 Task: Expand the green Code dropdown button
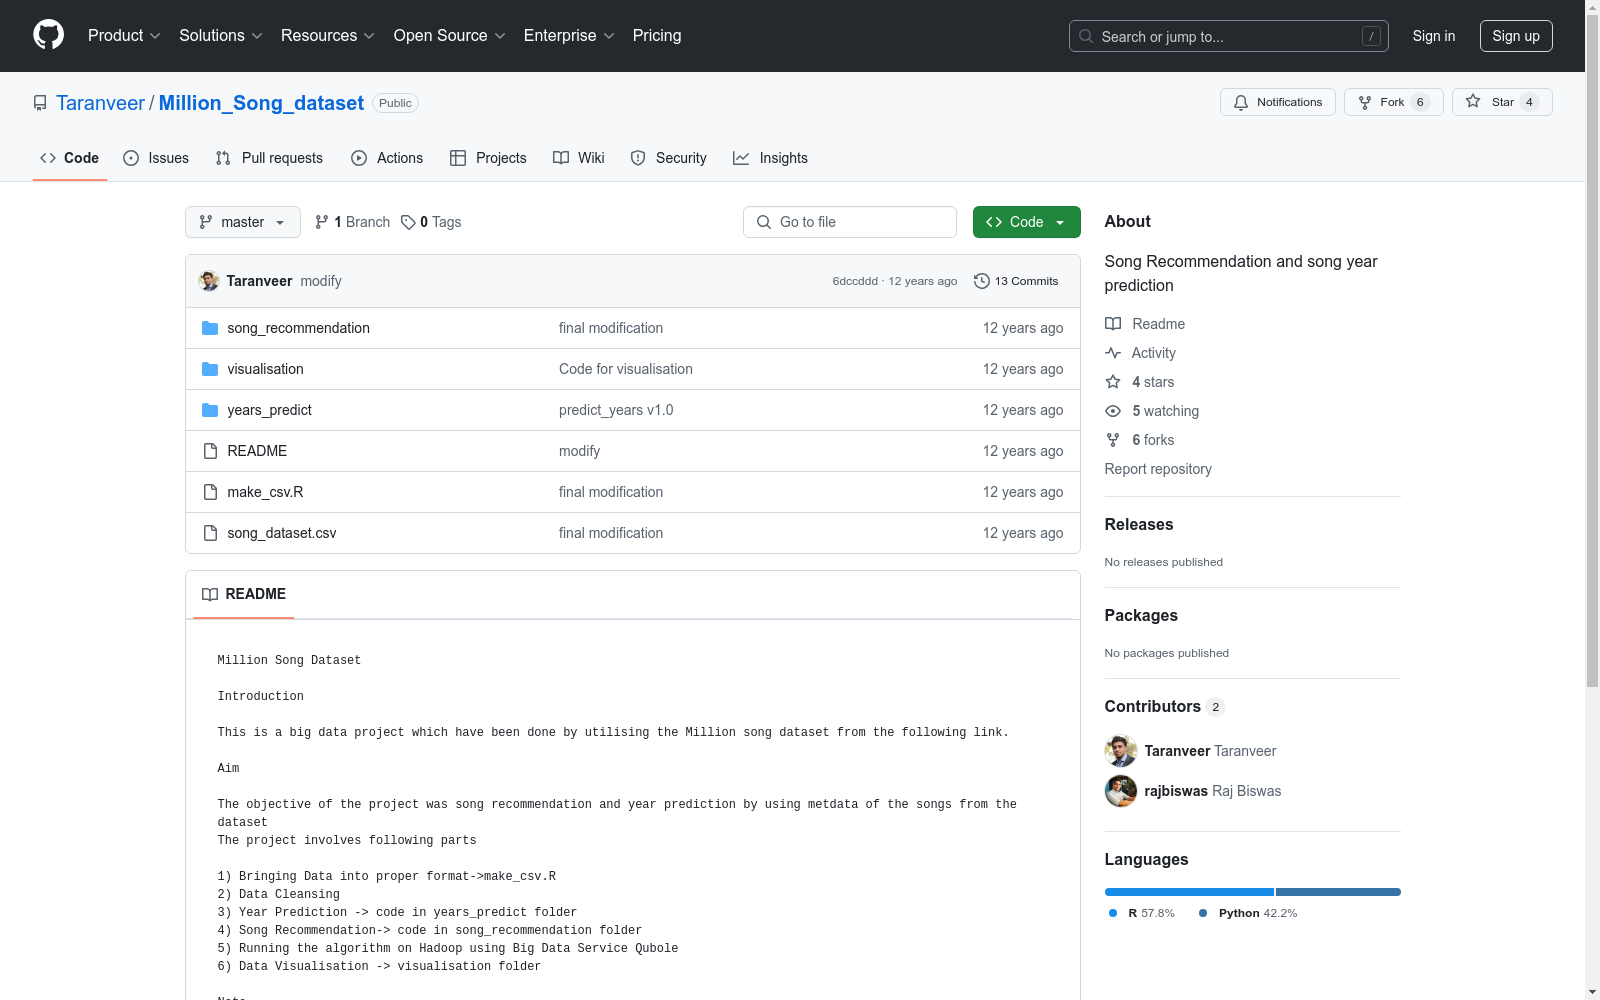click(1026, 222)
